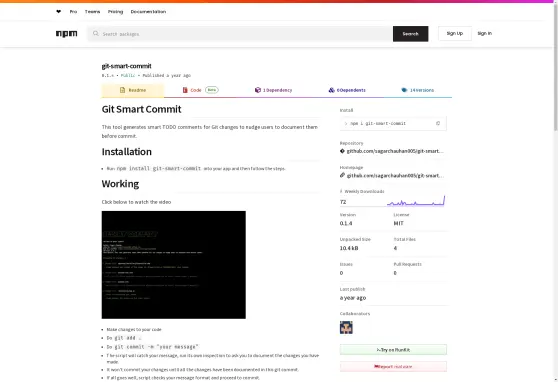Click the Try on RunKit button
This screenshot has height=382, width=558.
(x=393, y=350)
